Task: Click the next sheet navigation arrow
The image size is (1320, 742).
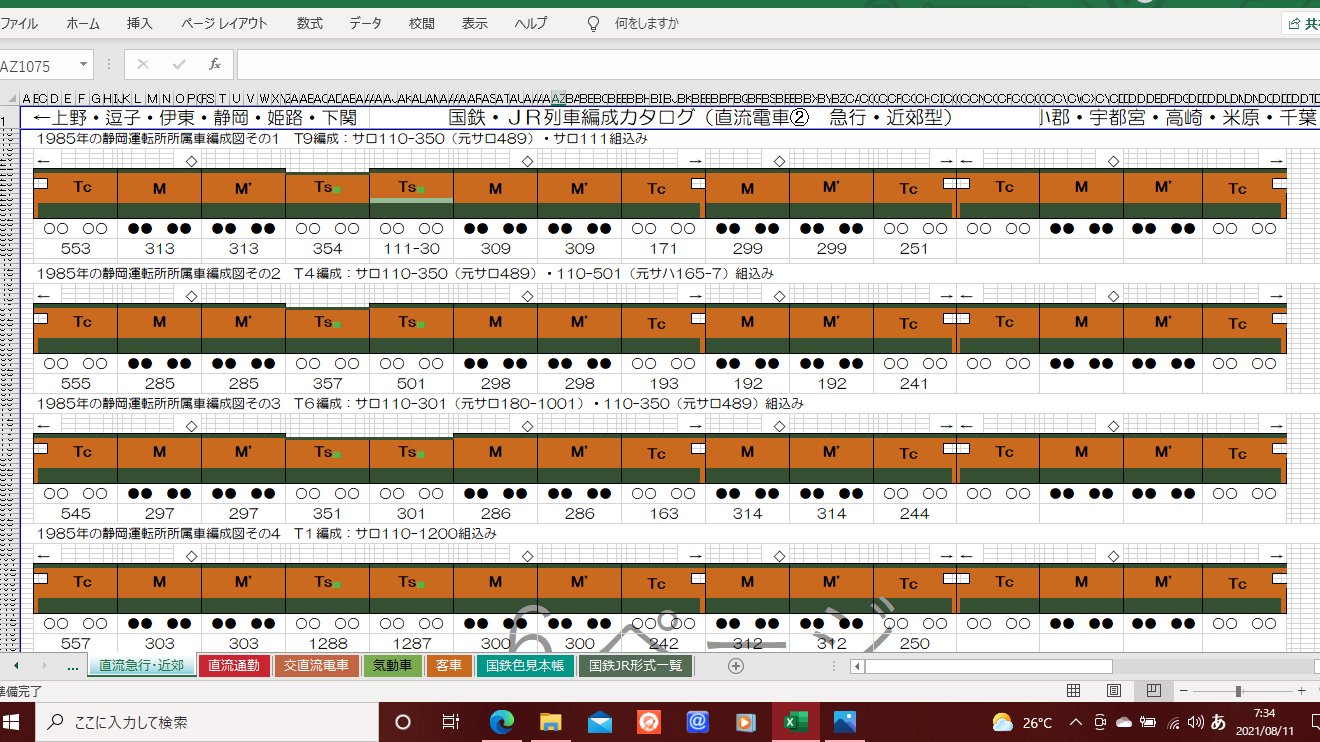Action: point(43,665)
